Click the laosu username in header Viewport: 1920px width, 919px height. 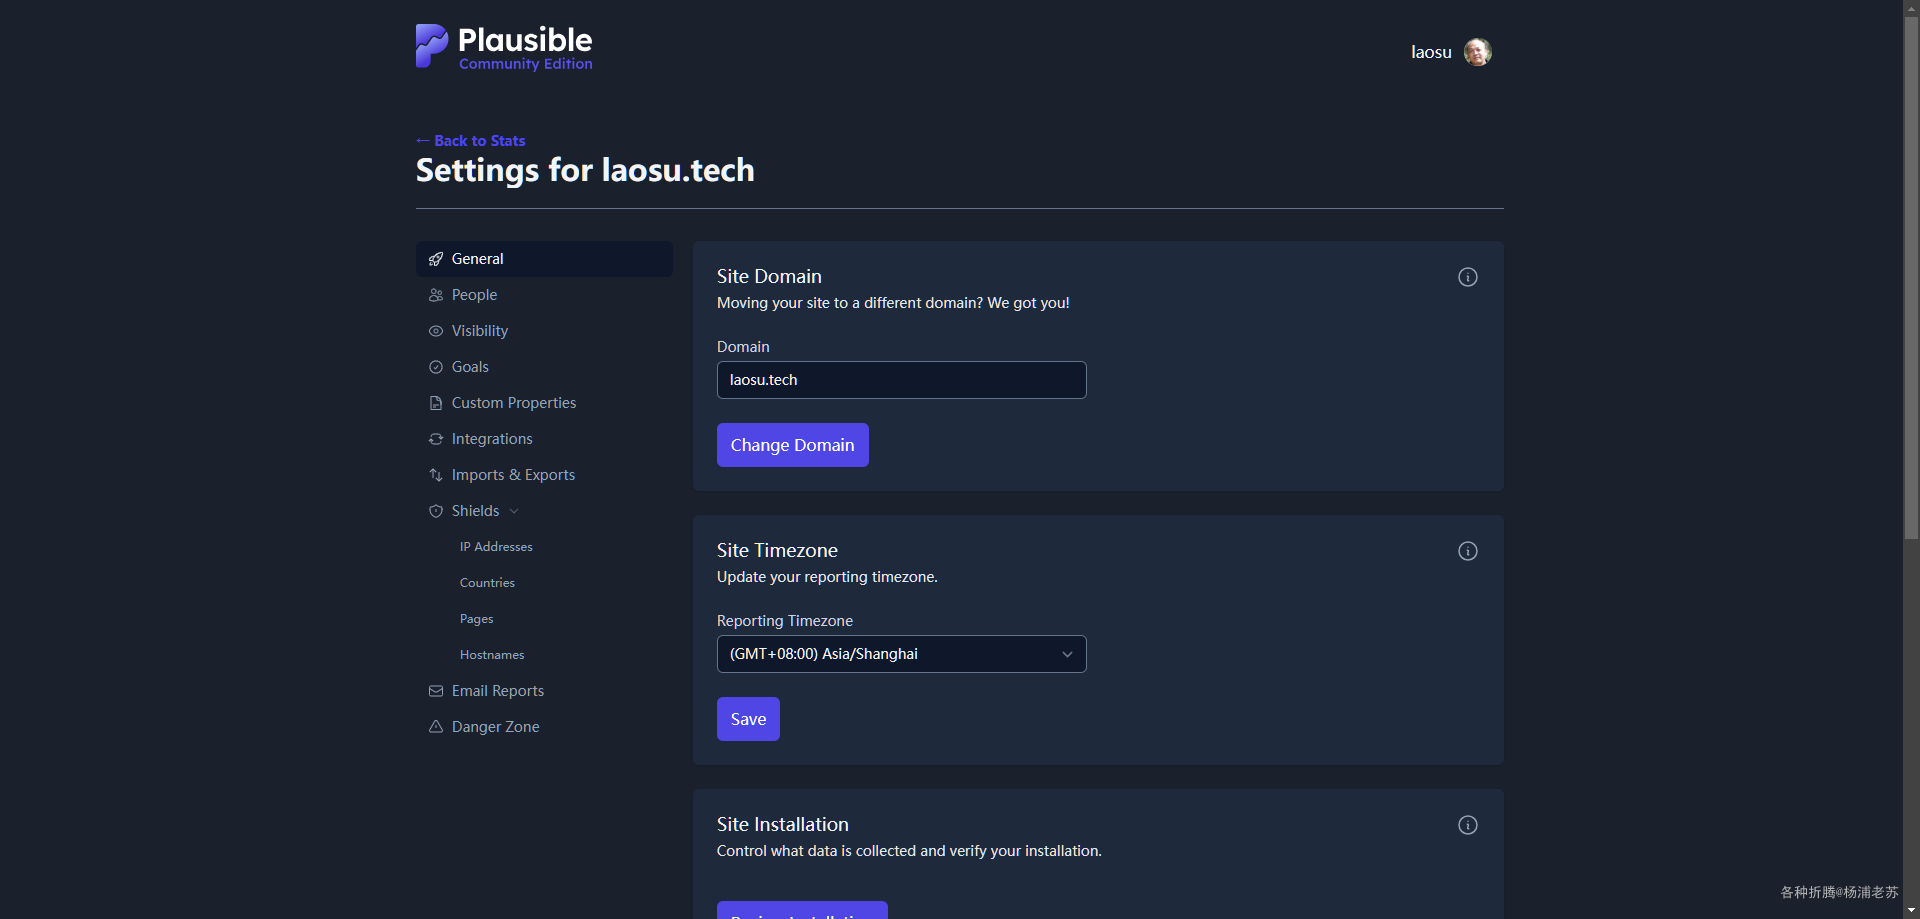click(1431, 52)
